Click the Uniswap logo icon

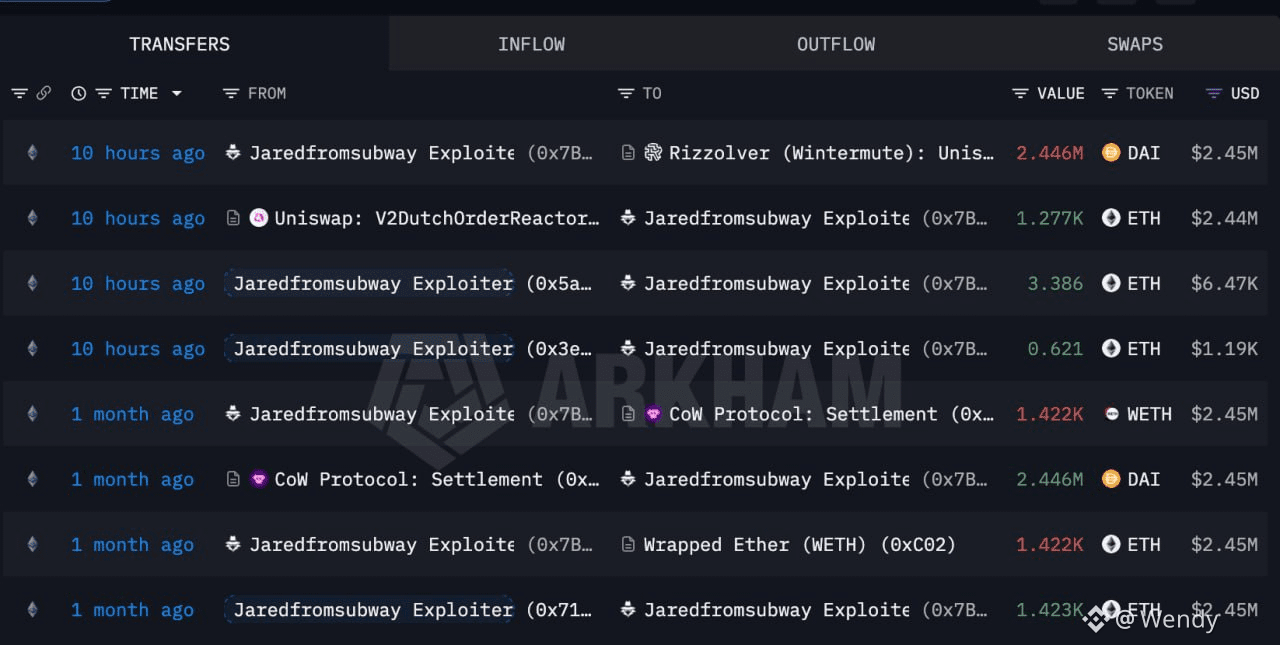point(258,218)
